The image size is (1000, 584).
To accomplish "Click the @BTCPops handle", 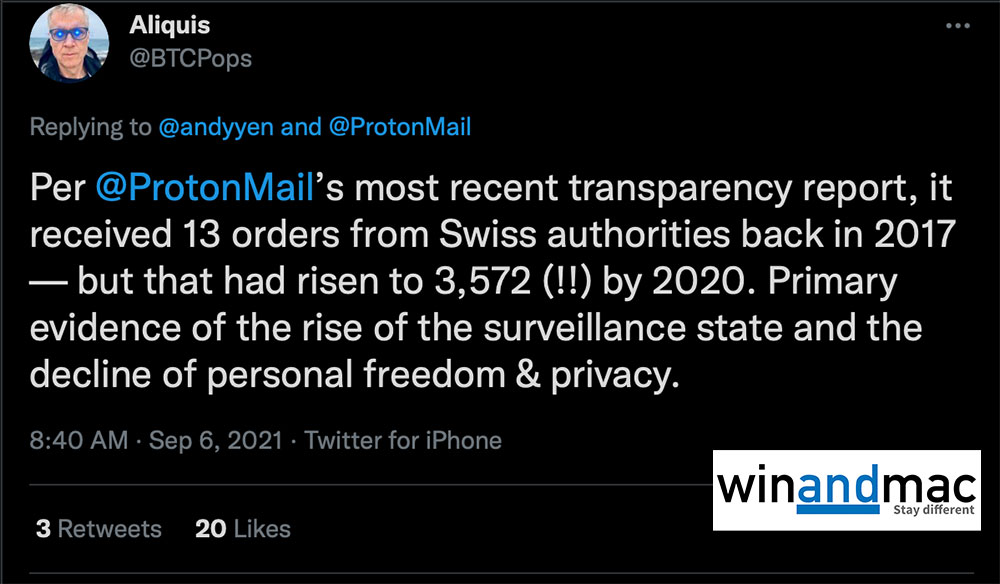I will click(x=191, y=58).
